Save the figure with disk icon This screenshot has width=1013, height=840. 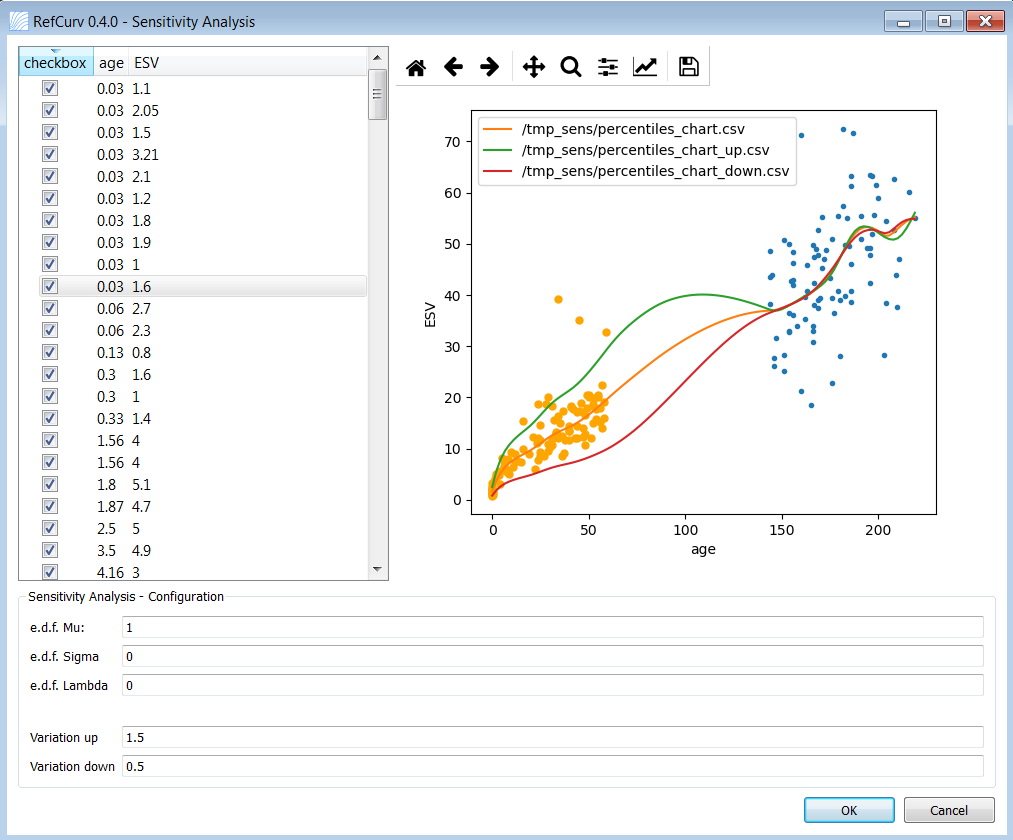click(689, 67)
